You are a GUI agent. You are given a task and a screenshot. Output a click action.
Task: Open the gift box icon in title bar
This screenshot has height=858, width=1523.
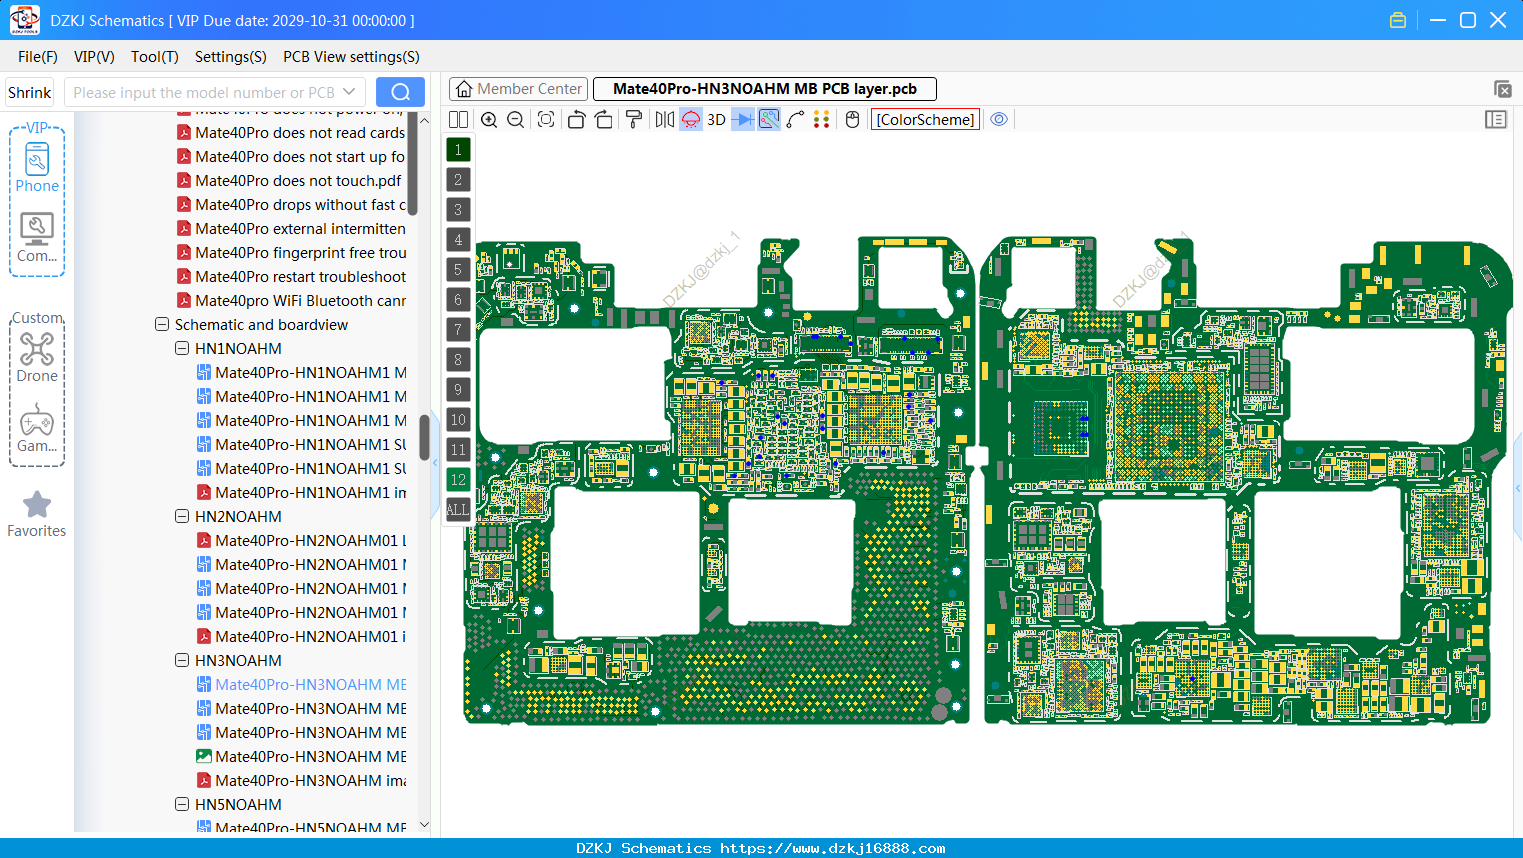(x=1398, y=20)
